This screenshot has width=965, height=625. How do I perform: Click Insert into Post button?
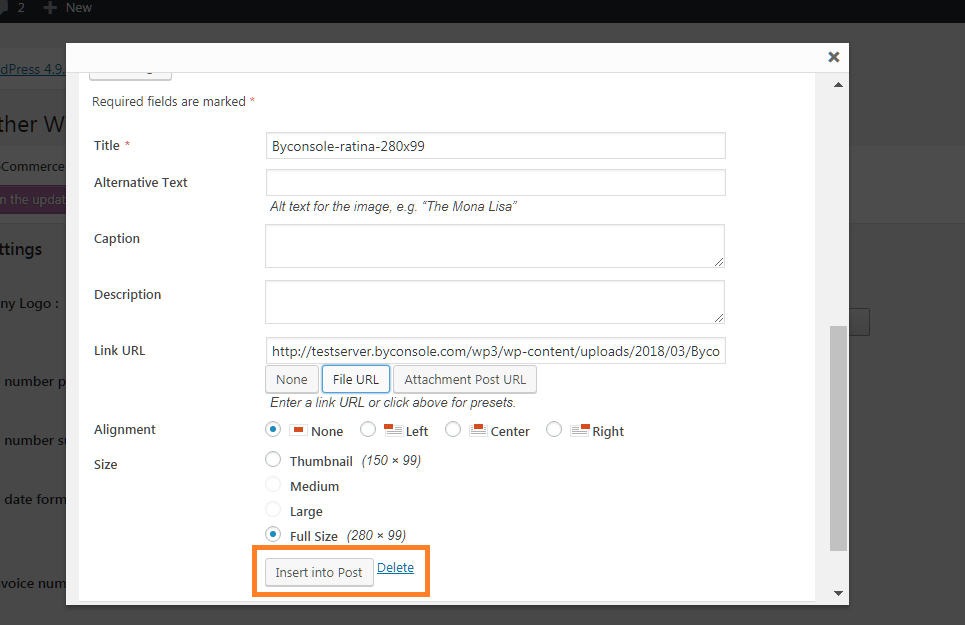click(x=319, y=572)
